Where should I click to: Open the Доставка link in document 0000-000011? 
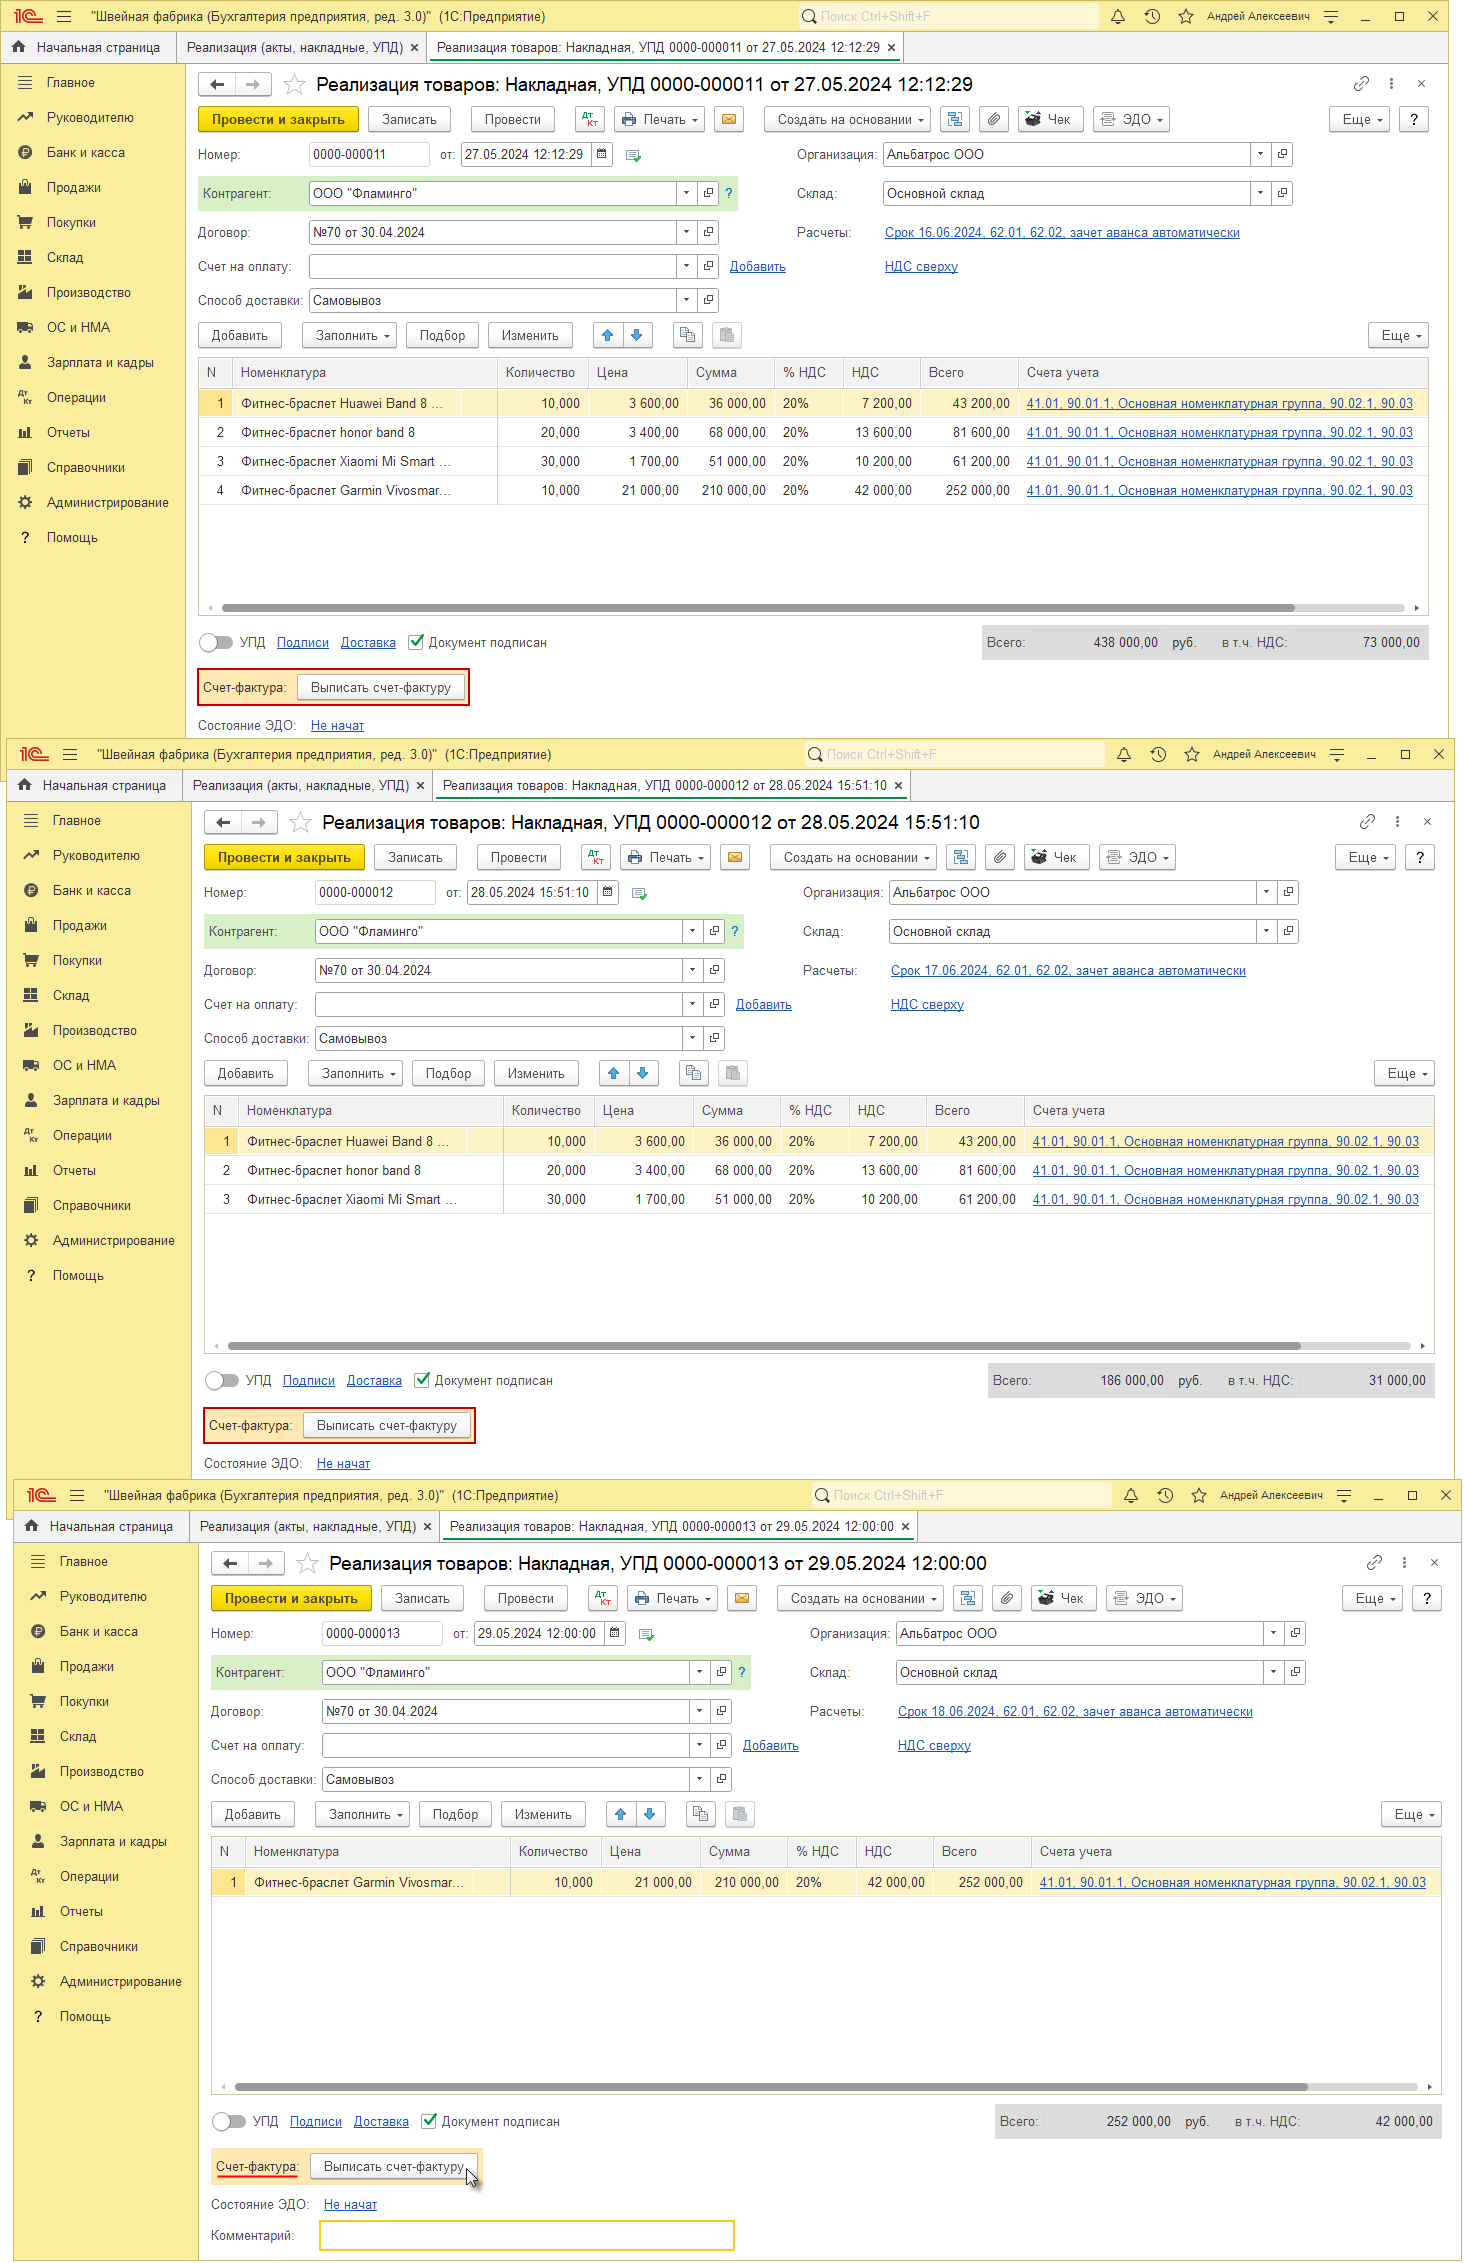(368, 642)
